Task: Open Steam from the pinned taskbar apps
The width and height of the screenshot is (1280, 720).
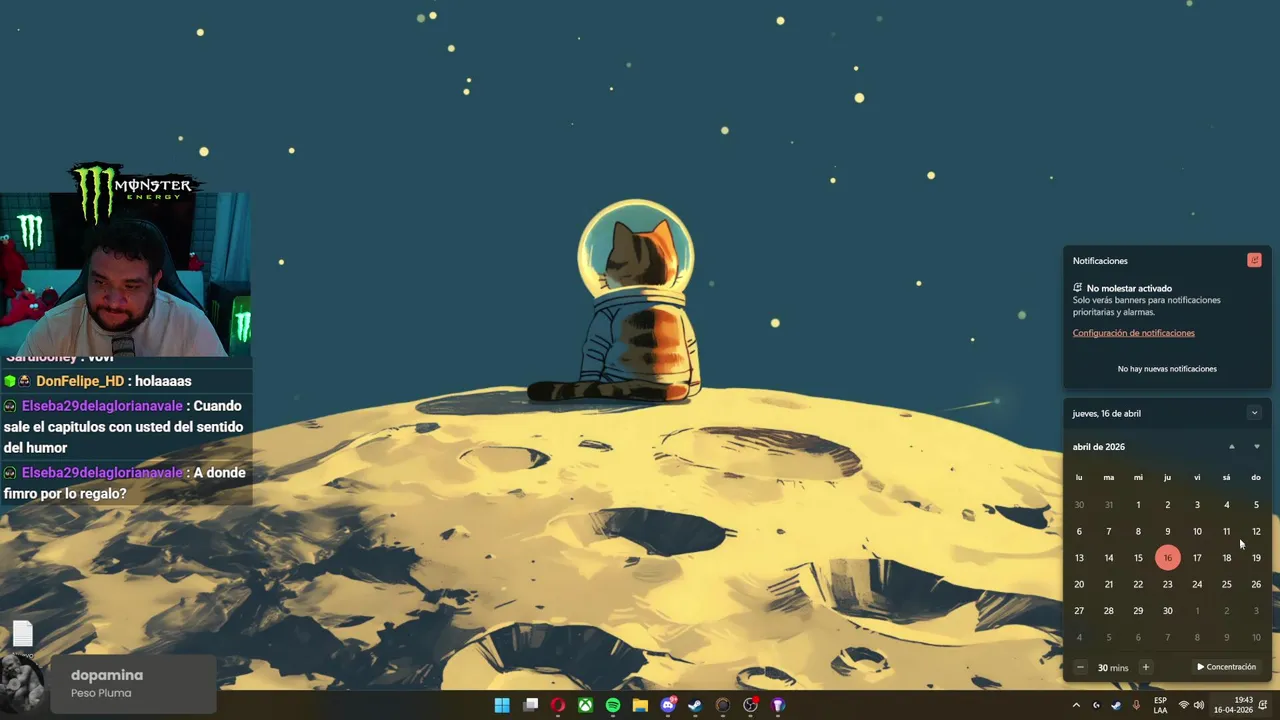Action: [695, 705]
